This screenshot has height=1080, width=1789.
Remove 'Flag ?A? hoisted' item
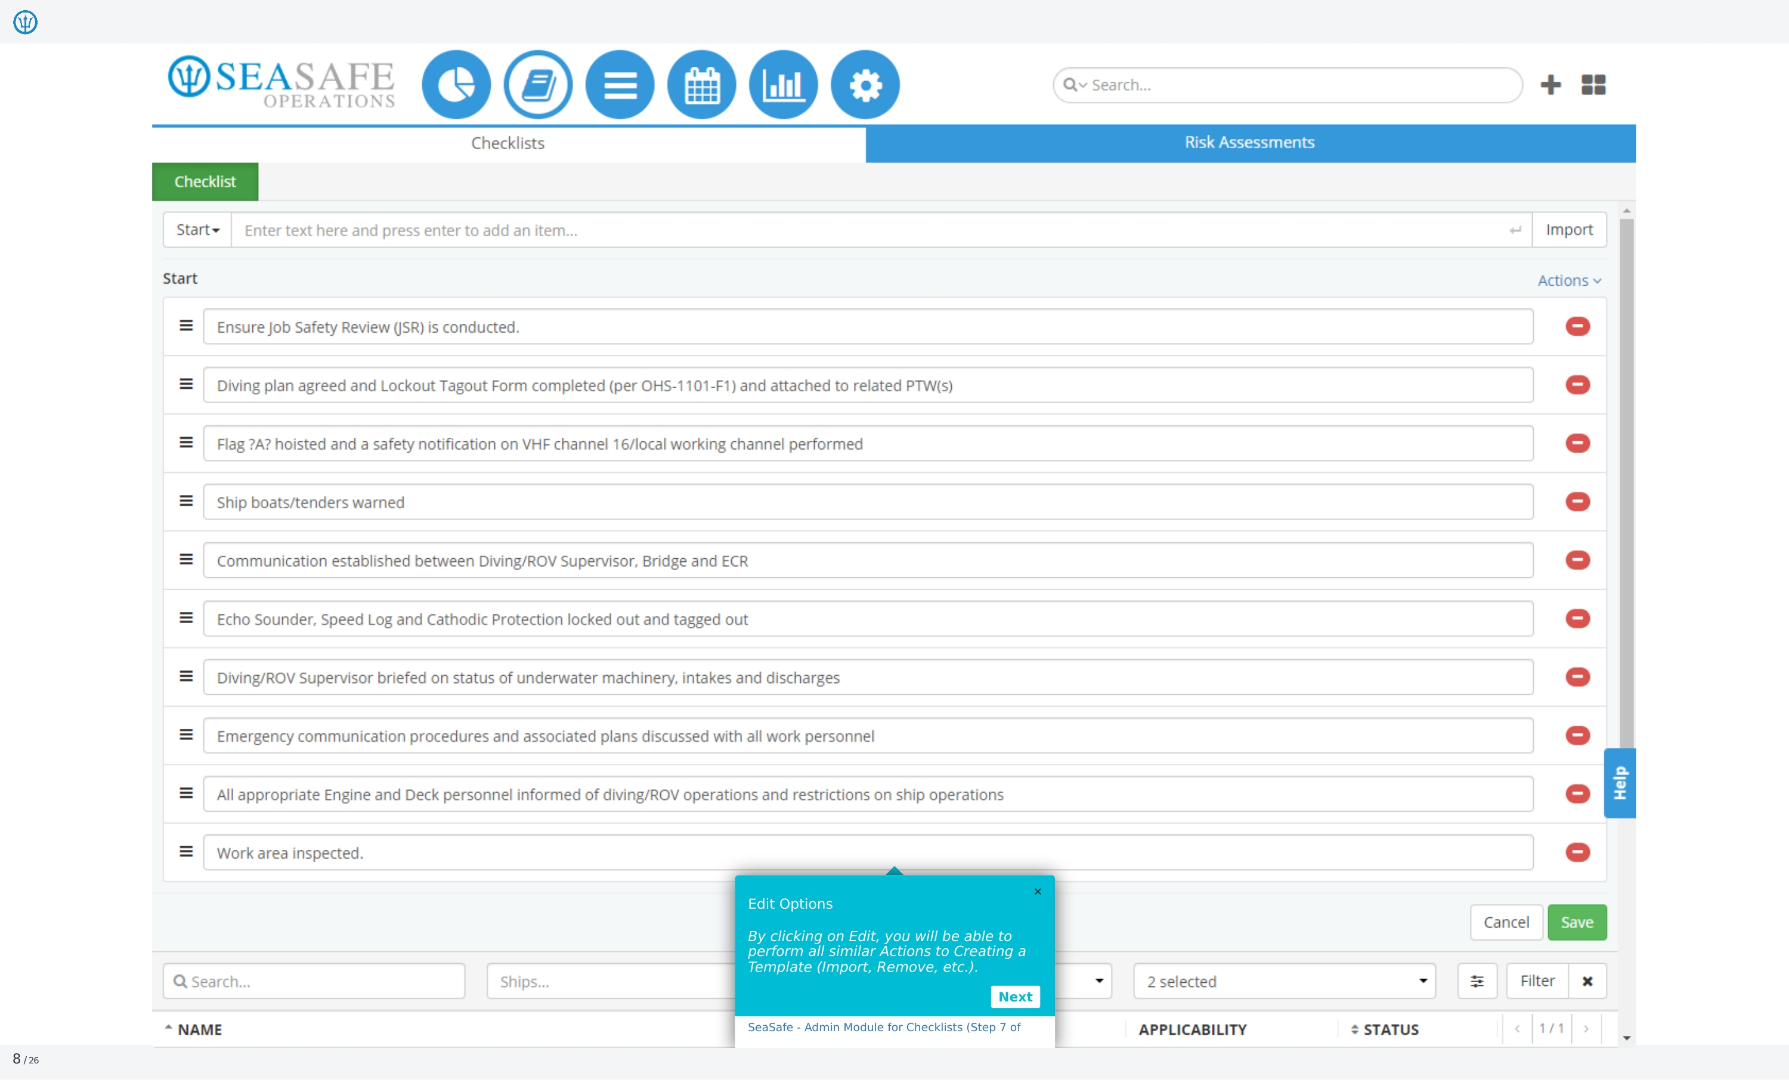coord(1578,443)
